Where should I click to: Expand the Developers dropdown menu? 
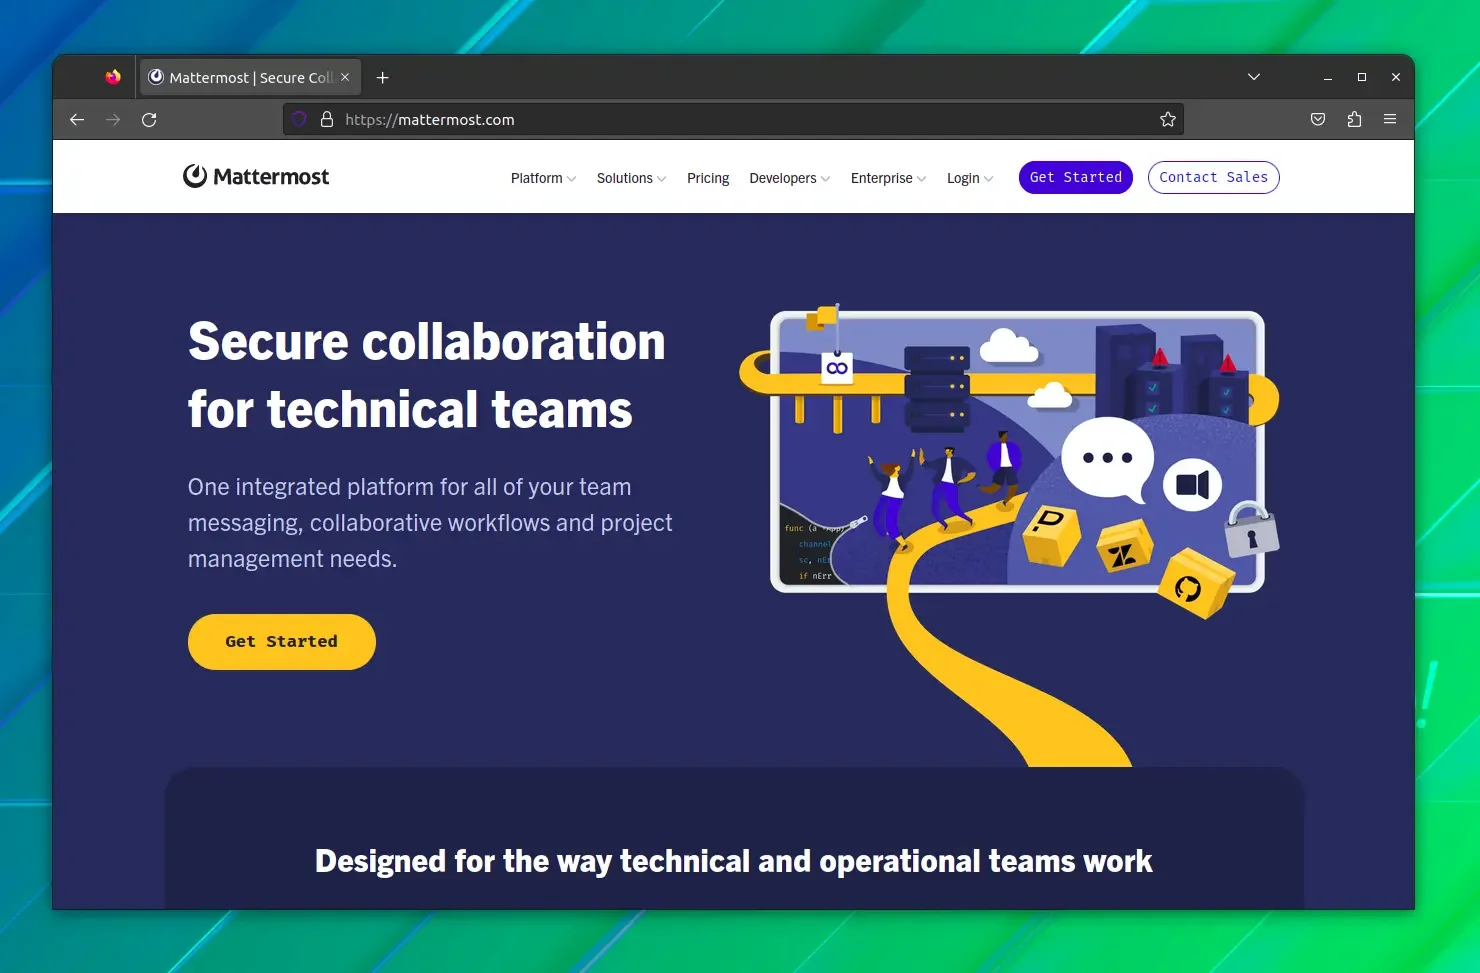(789, 178)
